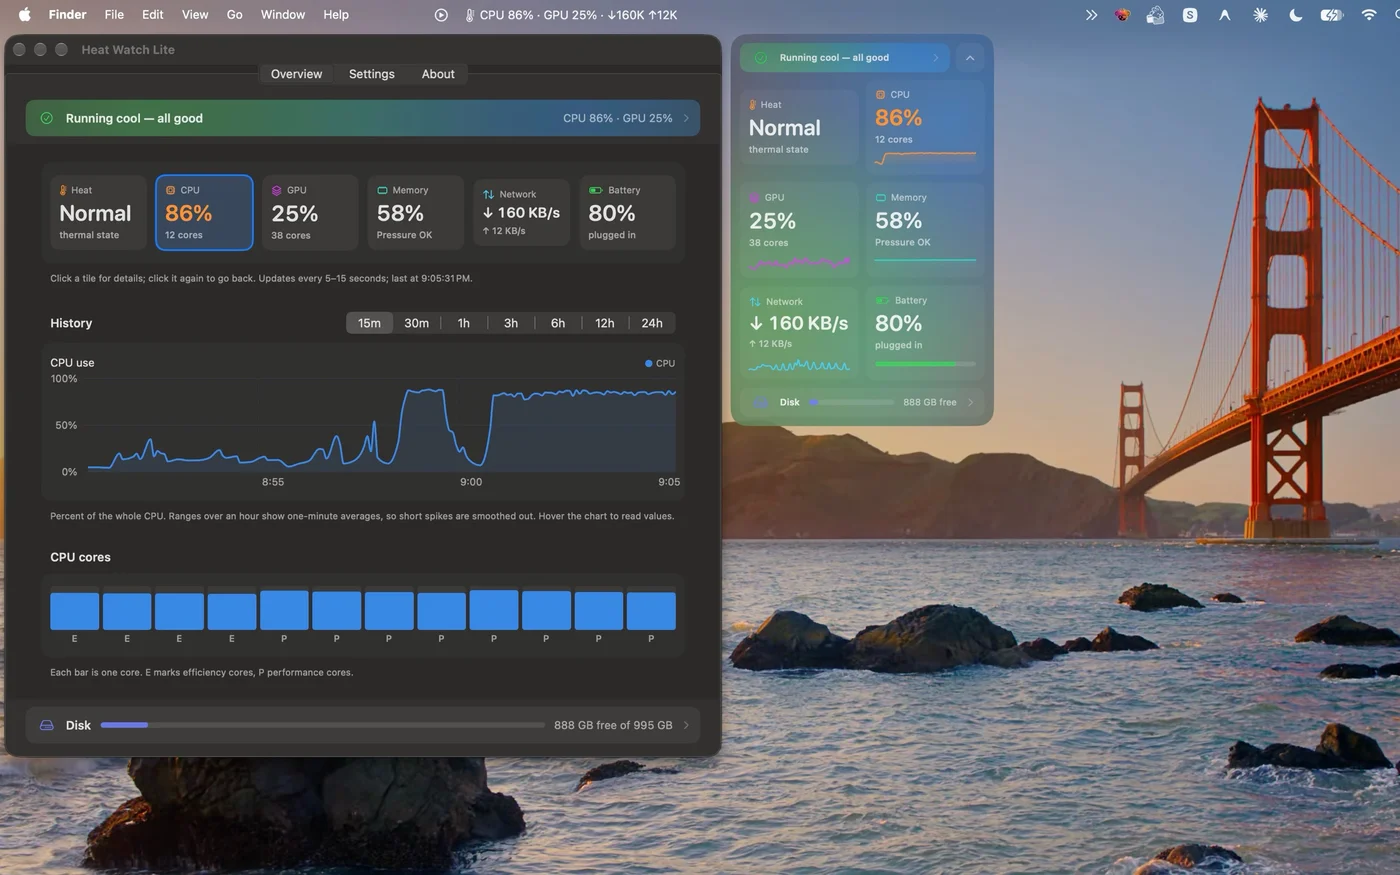
Task: Open the Window menu
Action: 283,15
